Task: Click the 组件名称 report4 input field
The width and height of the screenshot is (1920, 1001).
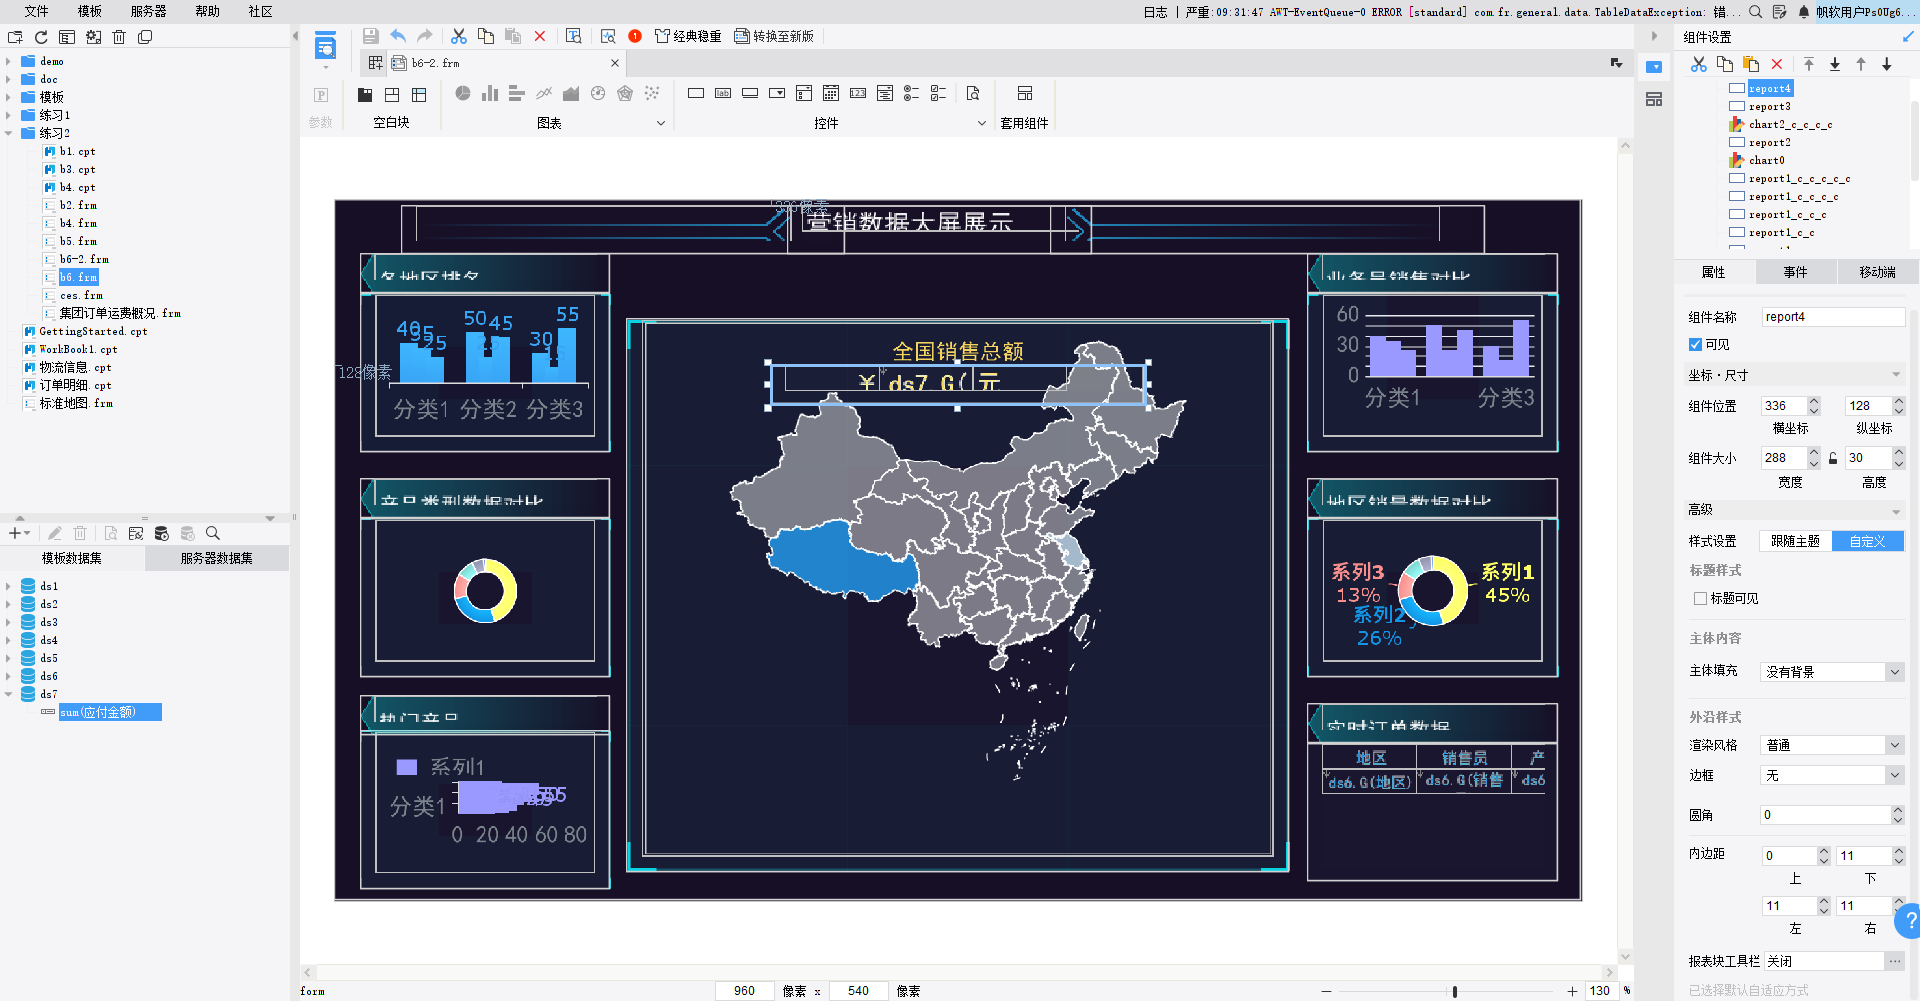Action: point(1832,317)
